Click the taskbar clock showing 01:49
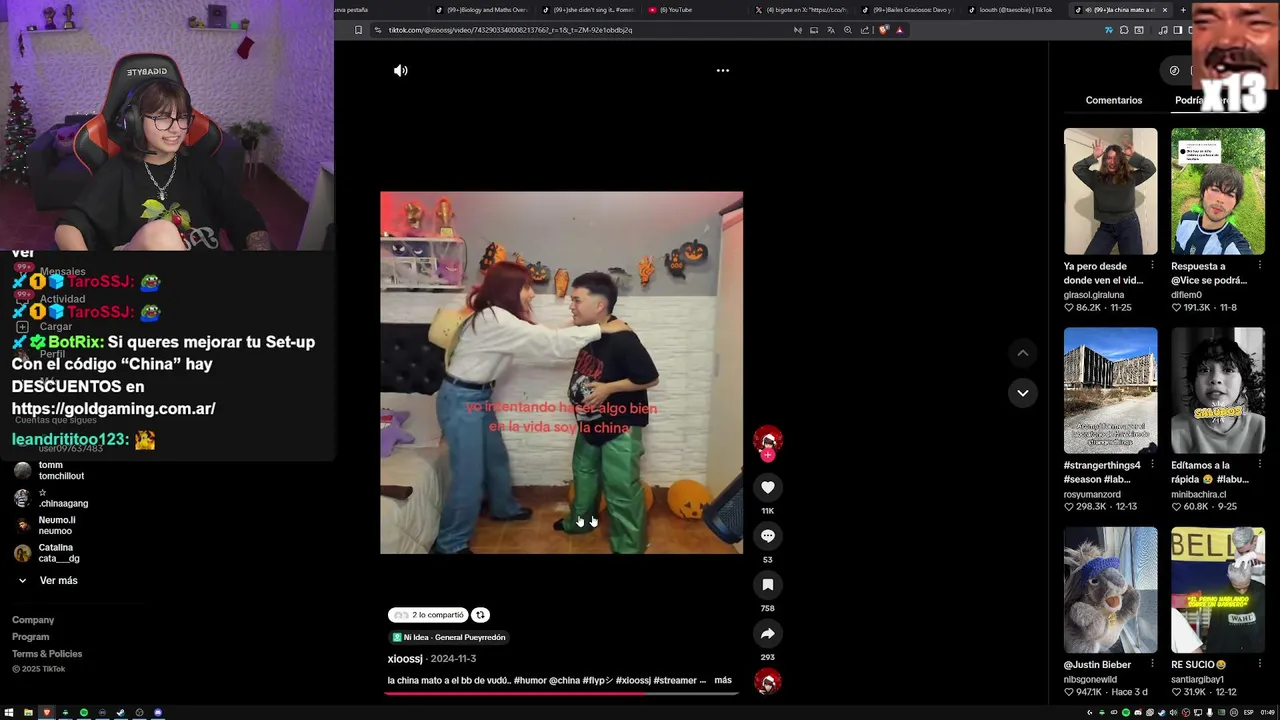1280x720 pixels. pos(1267,713)
